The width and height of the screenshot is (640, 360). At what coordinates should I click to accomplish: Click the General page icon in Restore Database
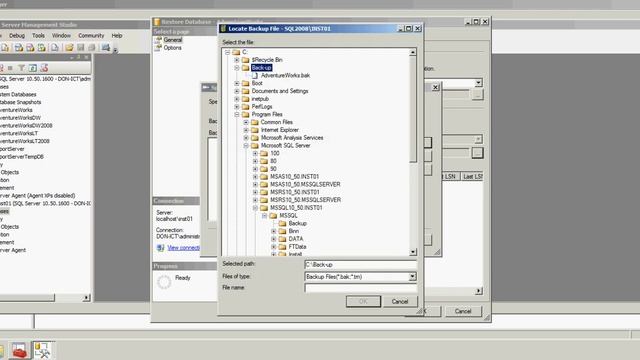[x=158, y=40]
